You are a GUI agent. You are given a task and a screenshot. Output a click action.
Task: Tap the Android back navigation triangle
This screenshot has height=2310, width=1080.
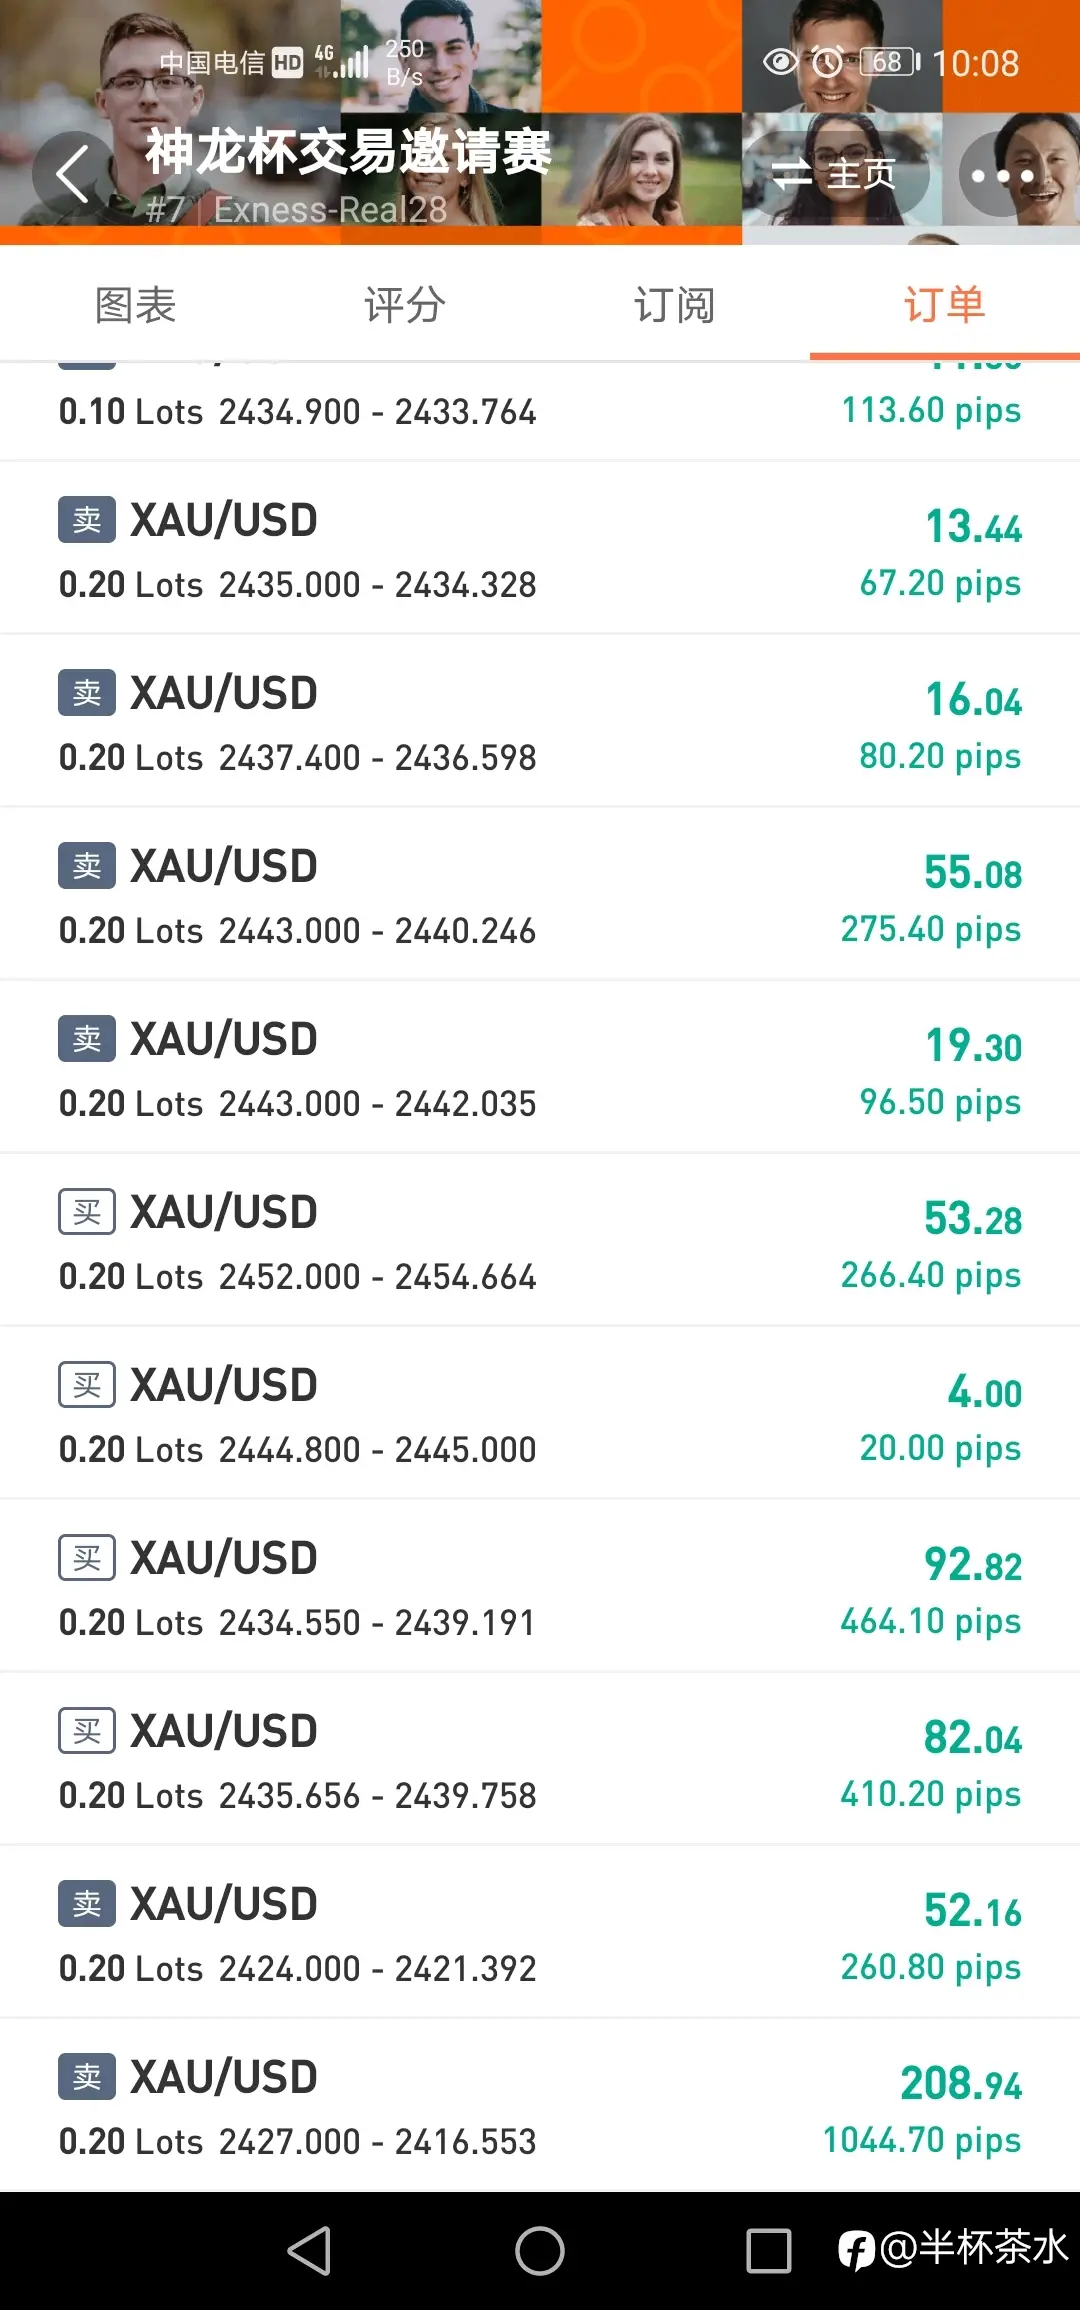(x=309, y=2251)
